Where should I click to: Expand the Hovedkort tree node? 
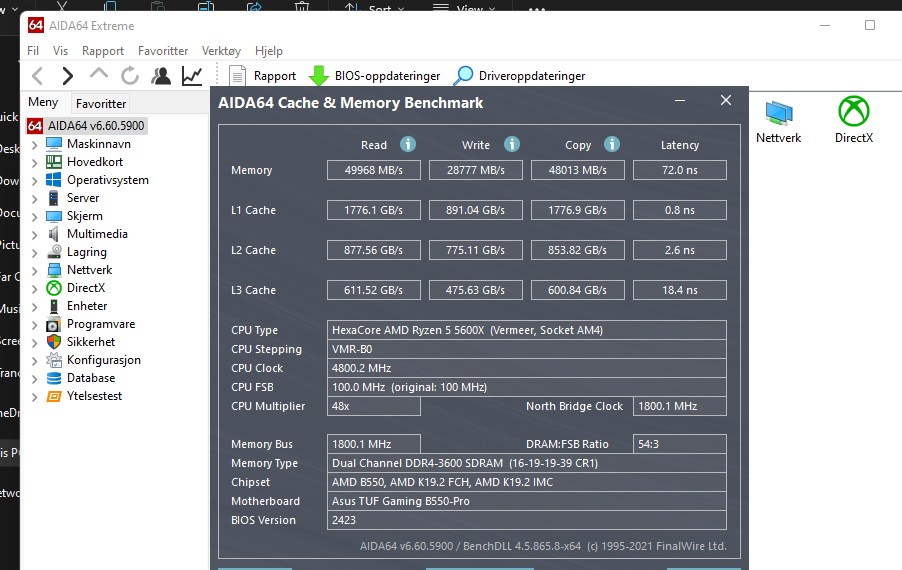tap(35, 162)
